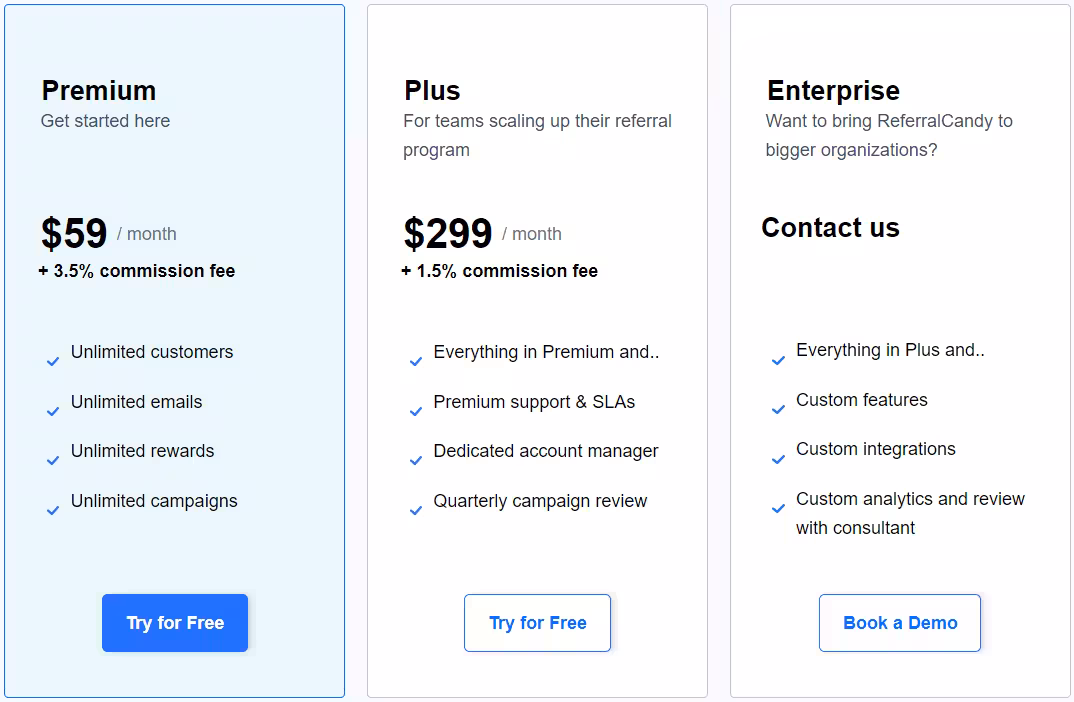Book a Demo for Enterprise plan
Screen dimensions: 1074x702
(x=900, y=623)
